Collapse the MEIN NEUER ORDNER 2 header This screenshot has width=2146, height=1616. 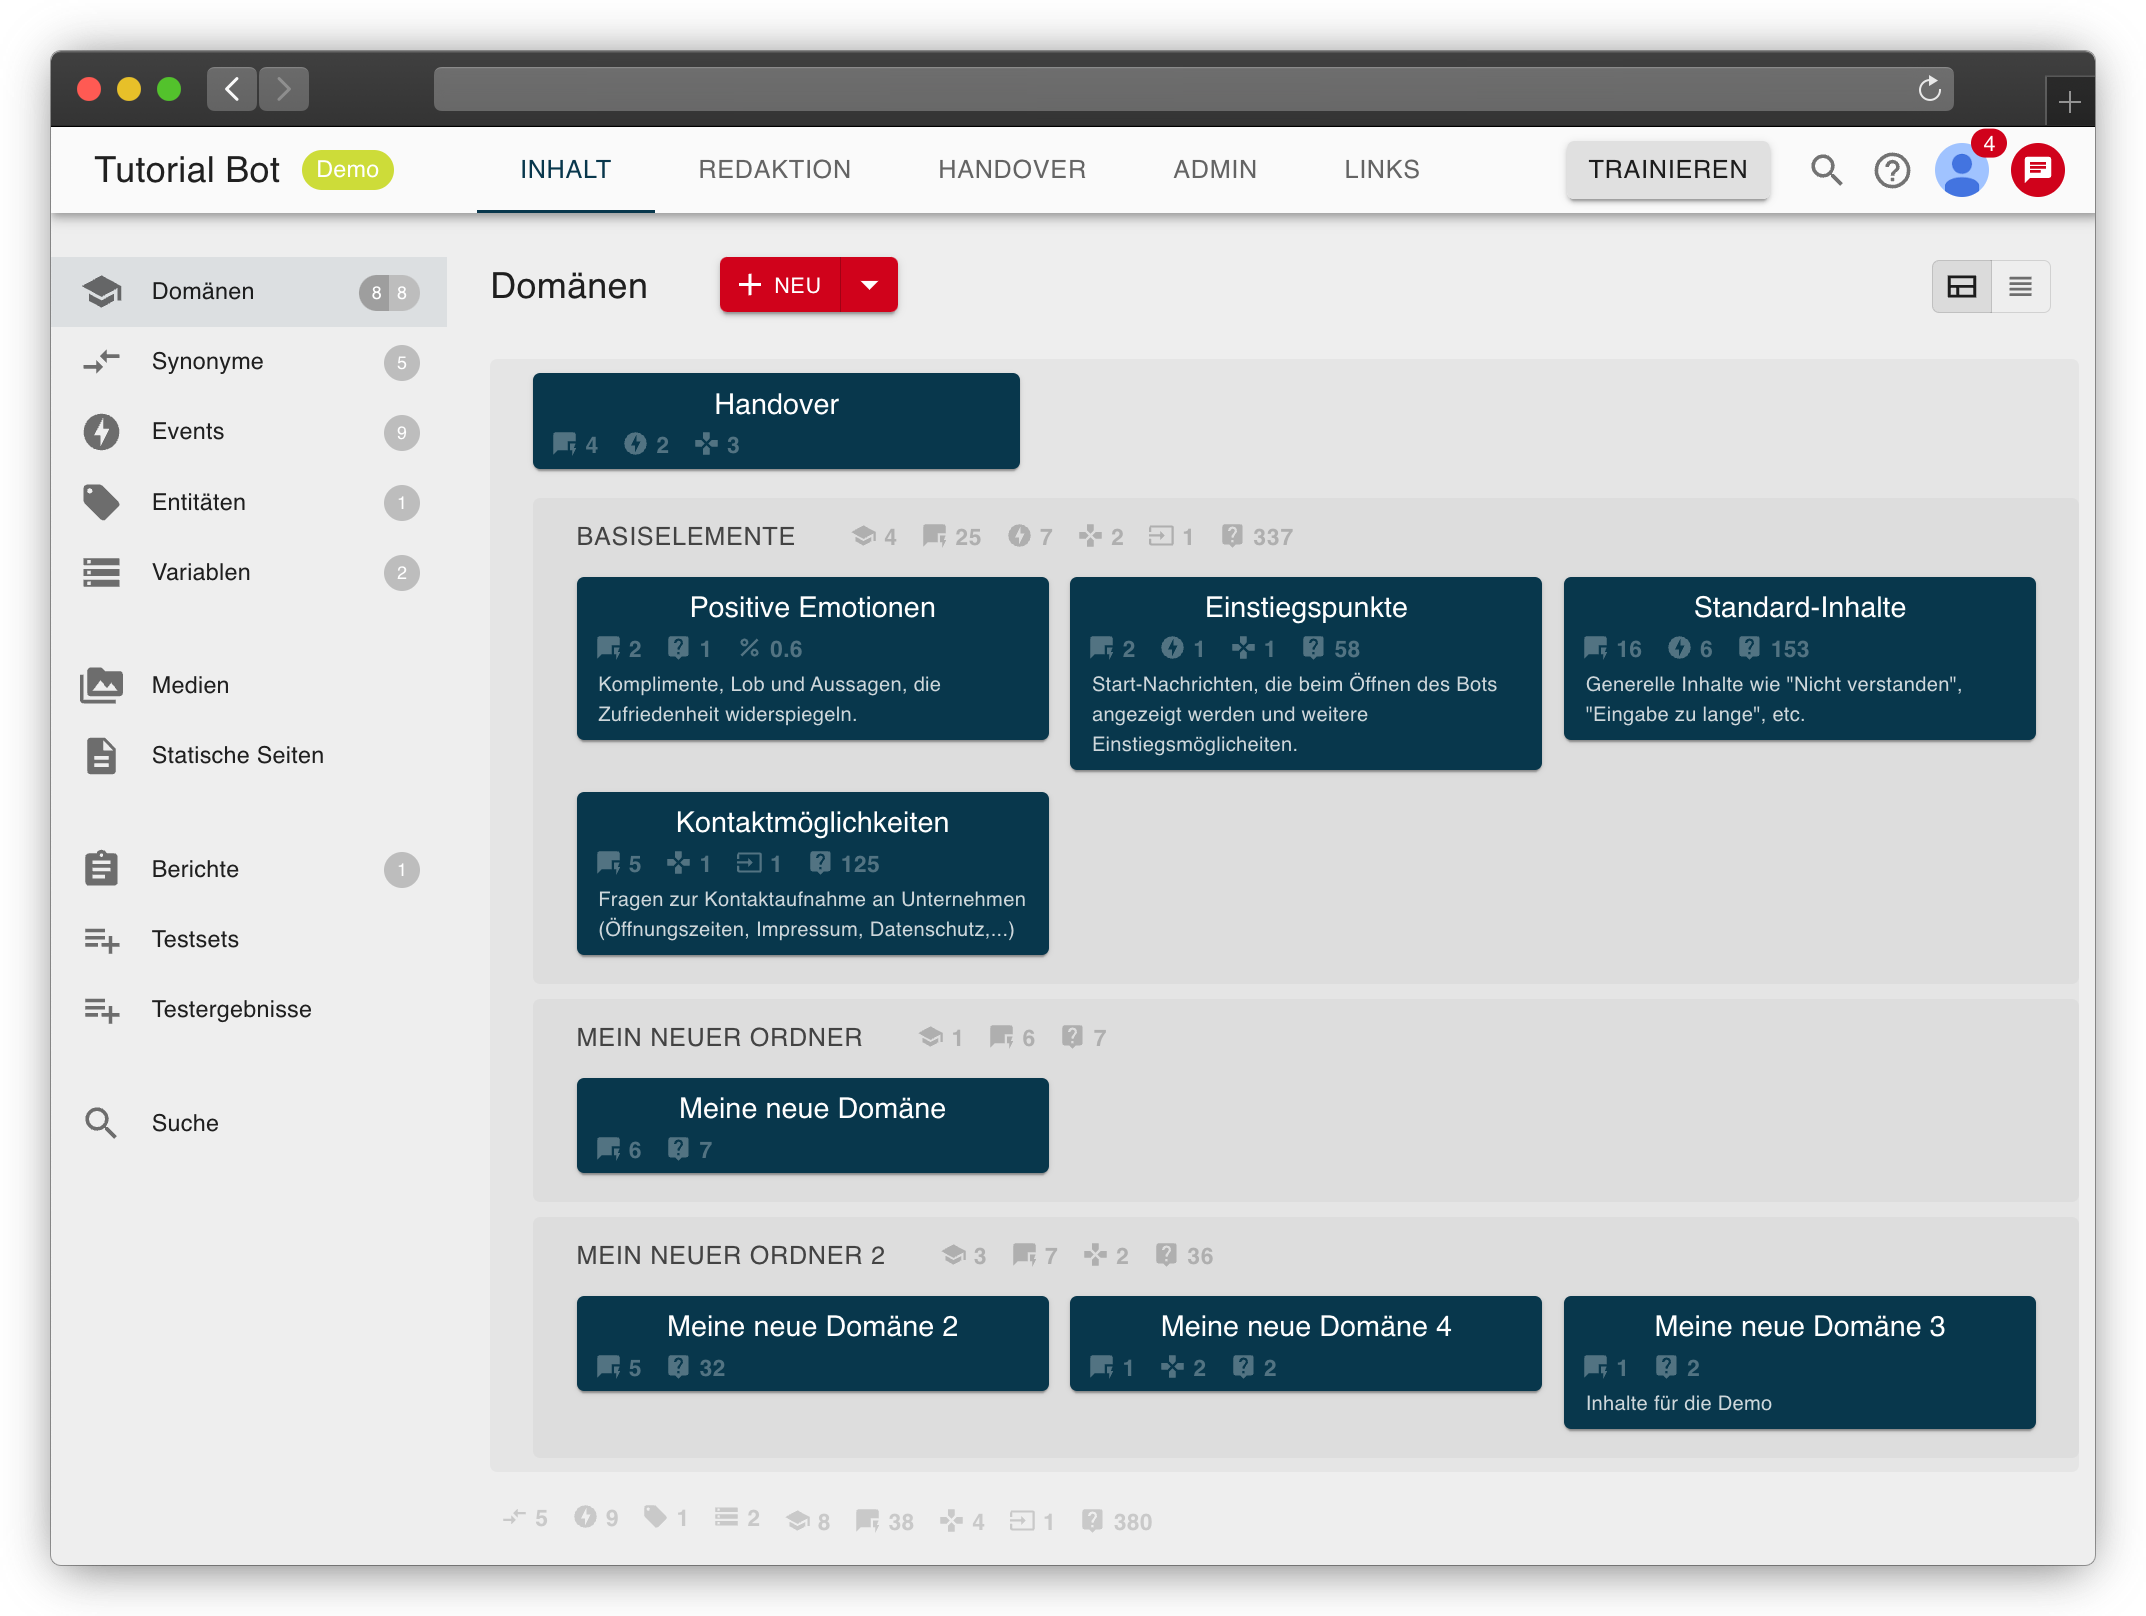(730, 1256)
